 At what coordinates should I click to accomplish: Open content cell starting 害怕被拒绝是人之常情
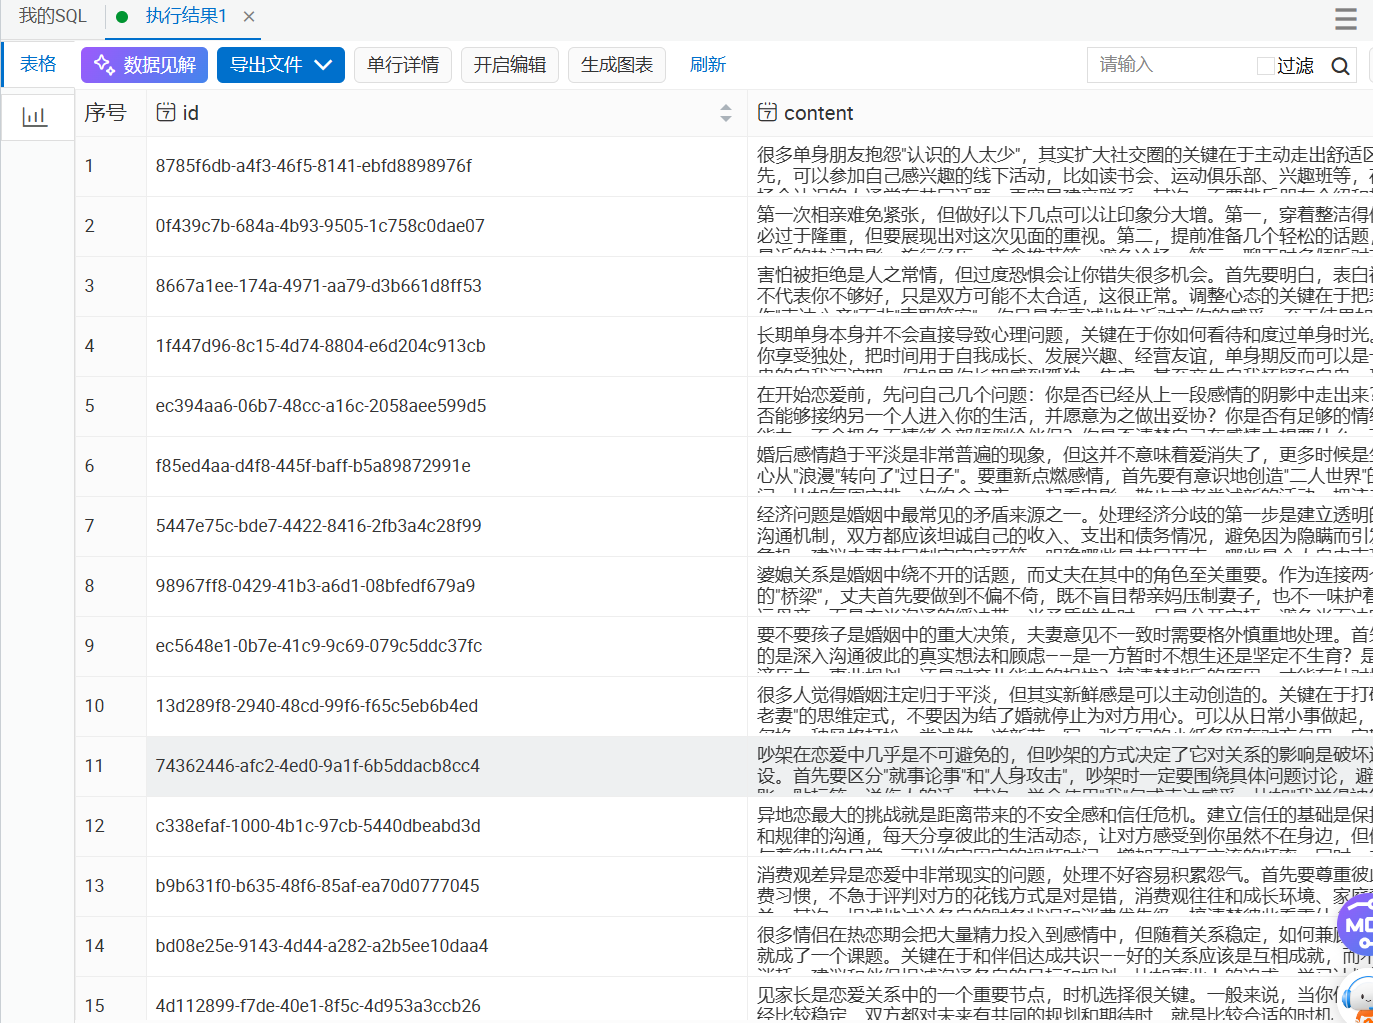tap(1060, 286)
